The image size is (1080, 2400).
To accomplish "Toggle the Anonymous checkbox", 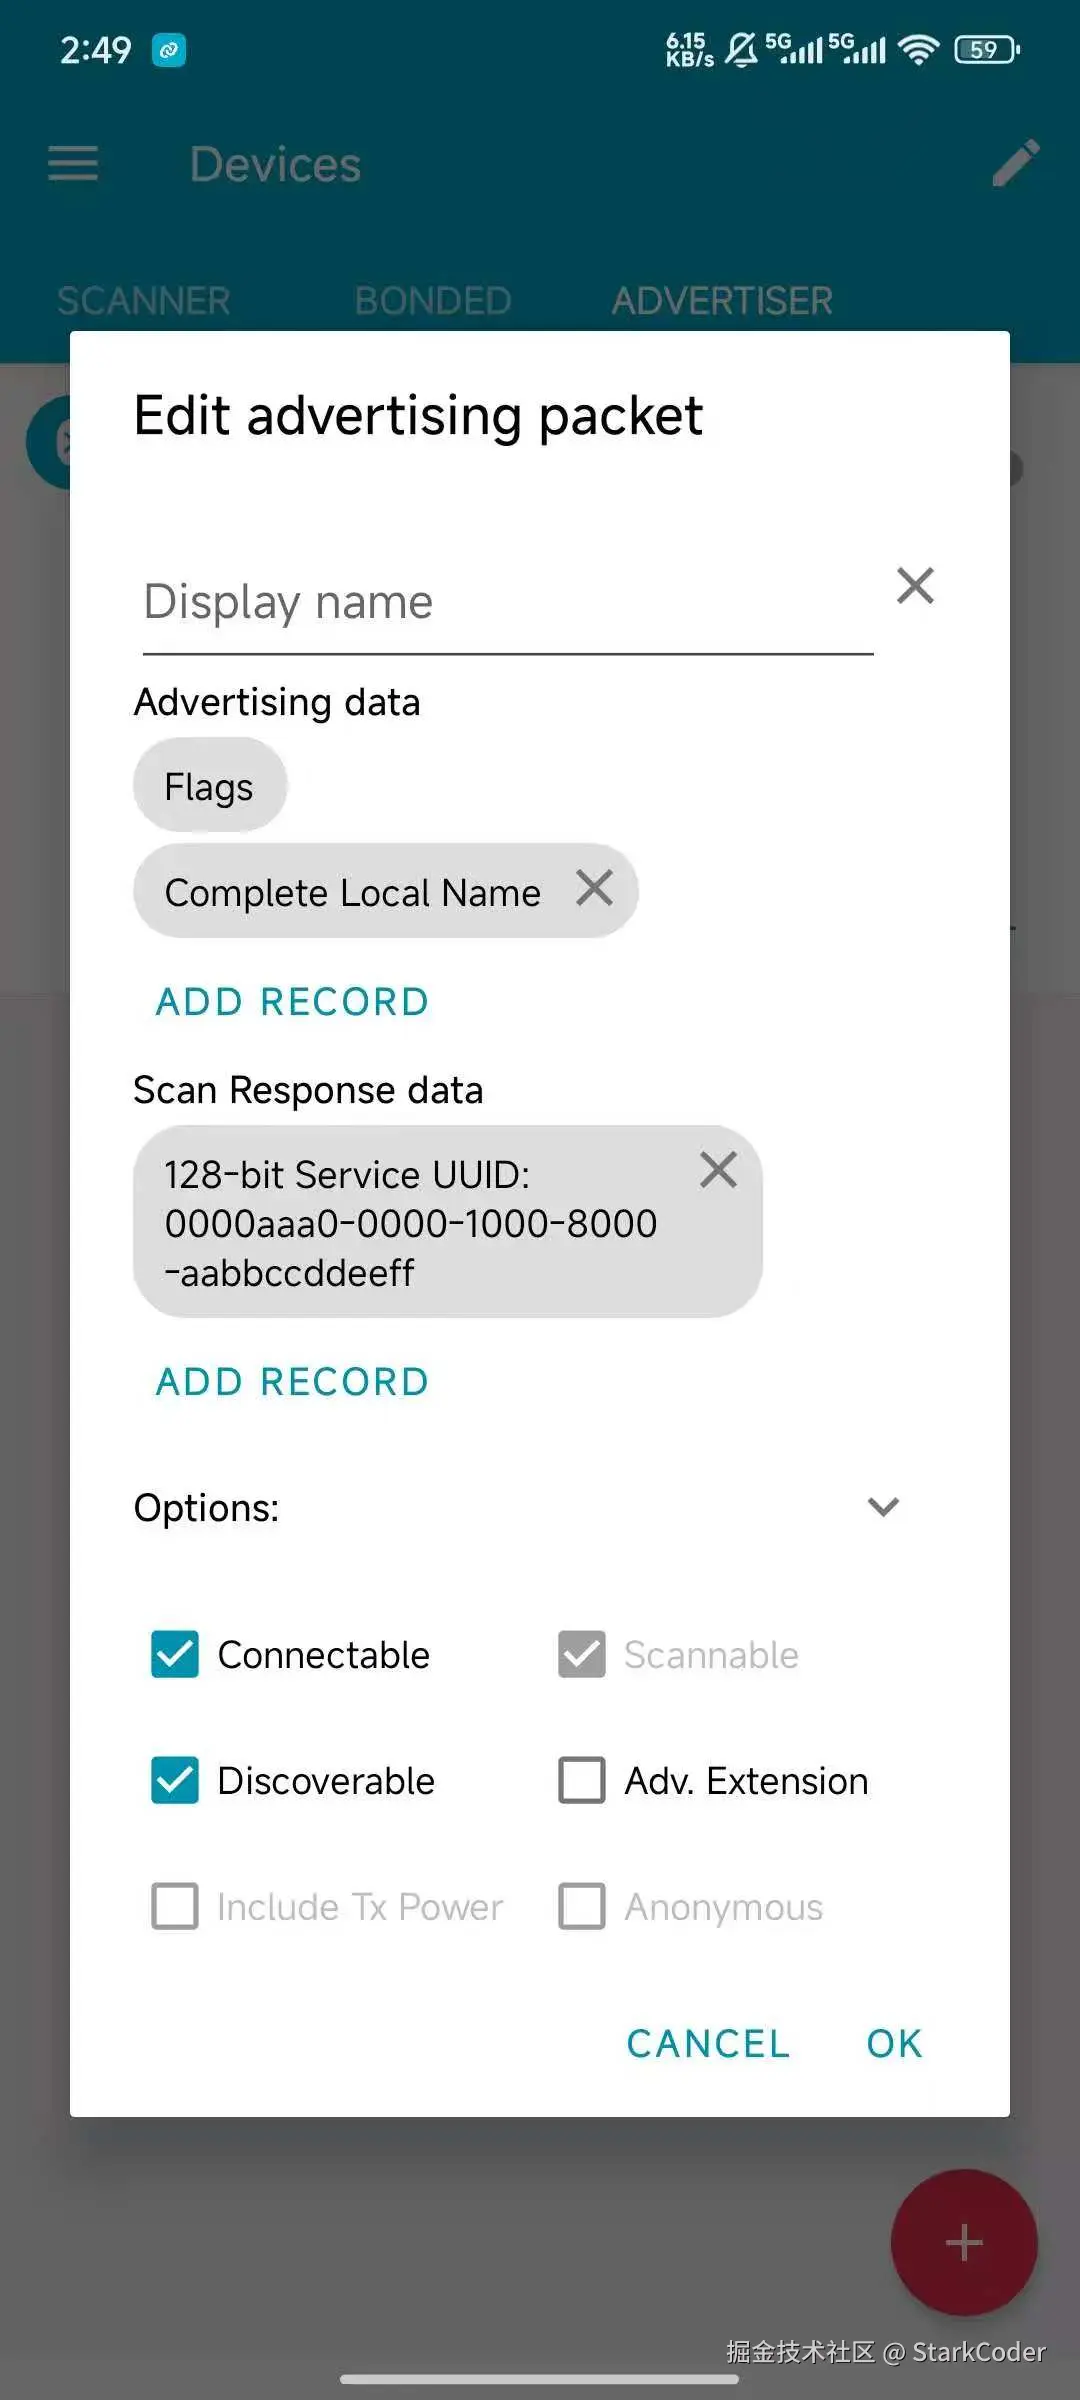I will click(x=582, y=1906).
